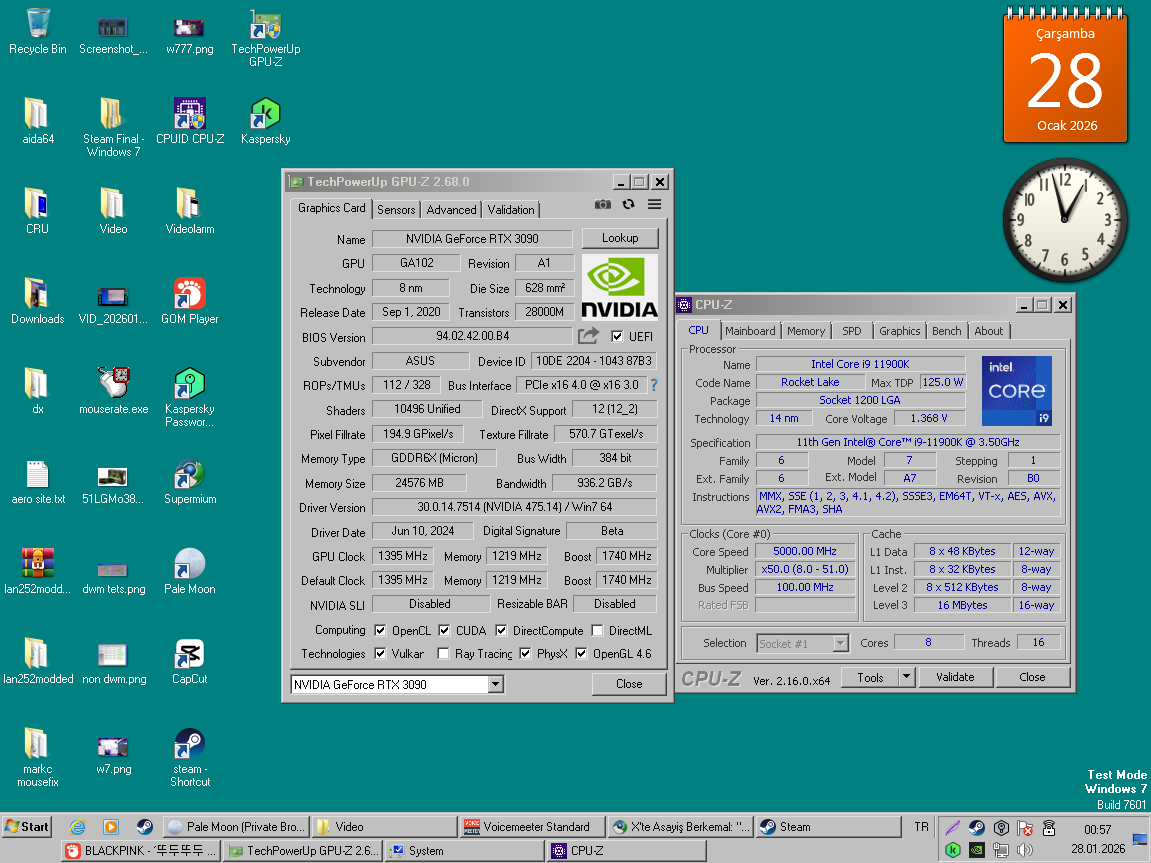
Task: Click the Steam quick launch icon
Action: pyautogui.click(x=144, y=827)
